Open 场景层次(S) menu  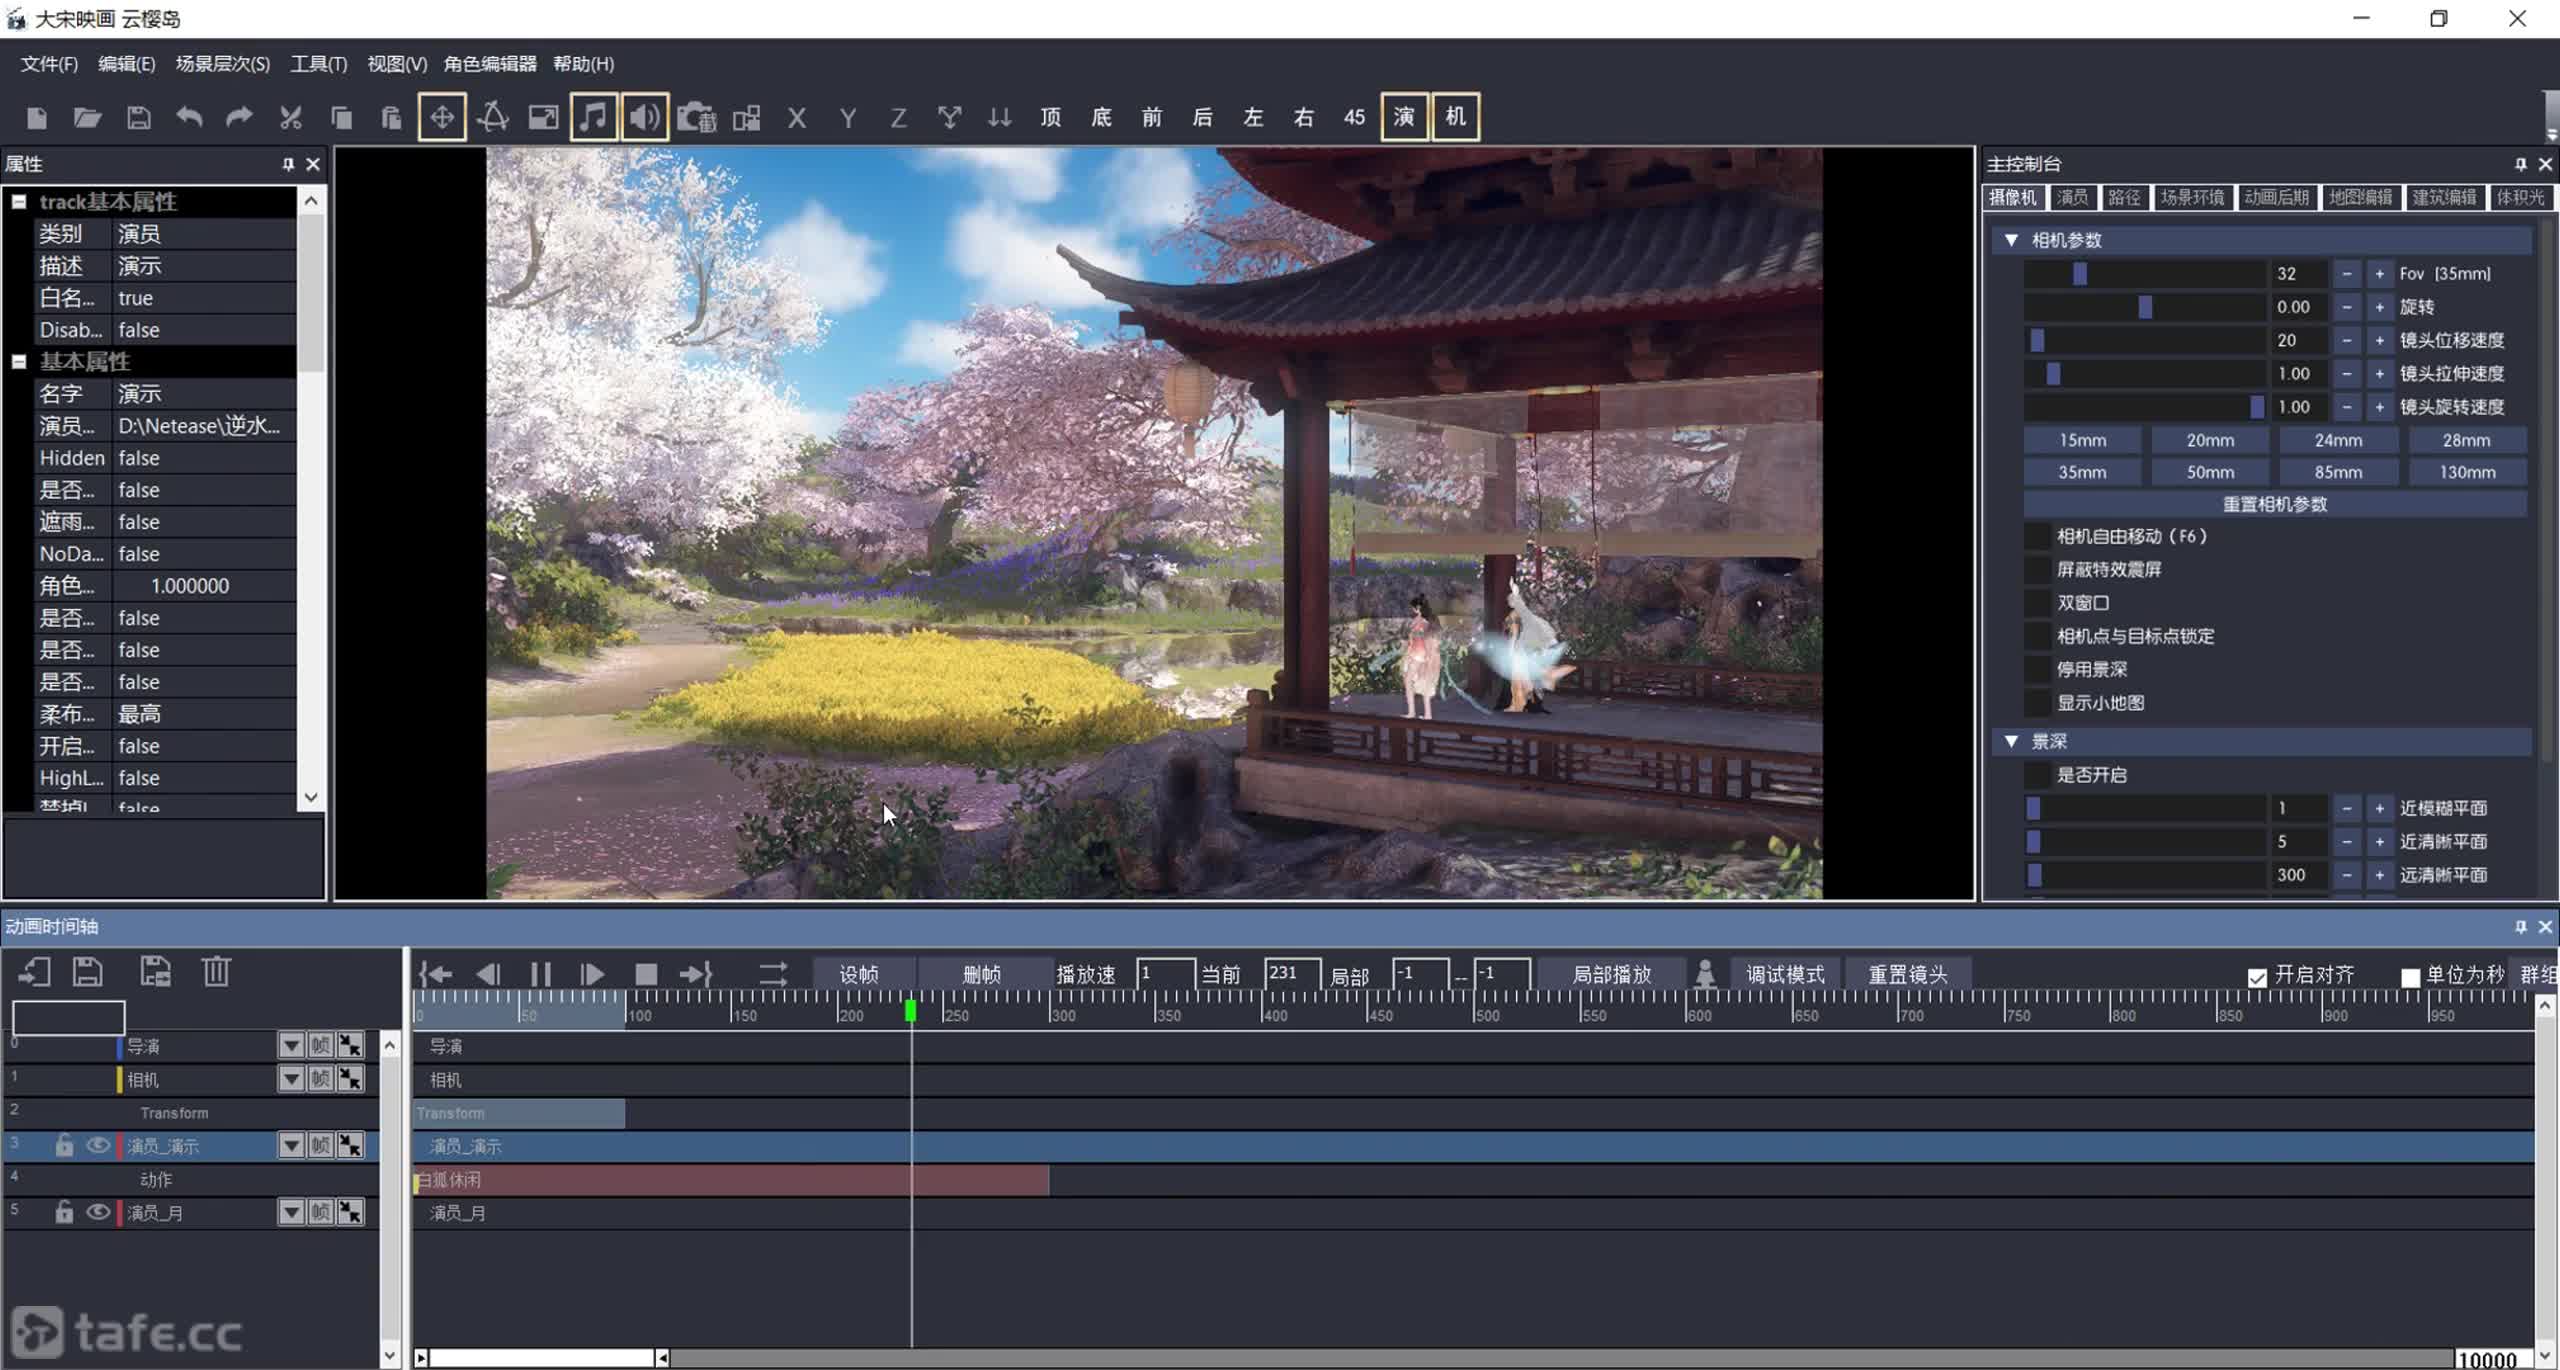point(223,64)
